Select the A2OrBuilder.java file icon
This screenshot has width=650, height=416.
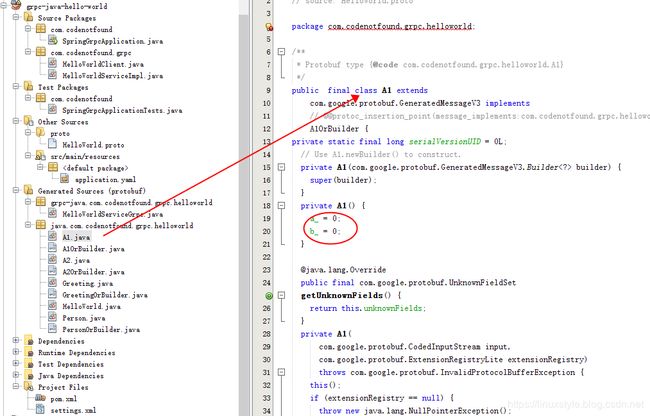(53, 271)
